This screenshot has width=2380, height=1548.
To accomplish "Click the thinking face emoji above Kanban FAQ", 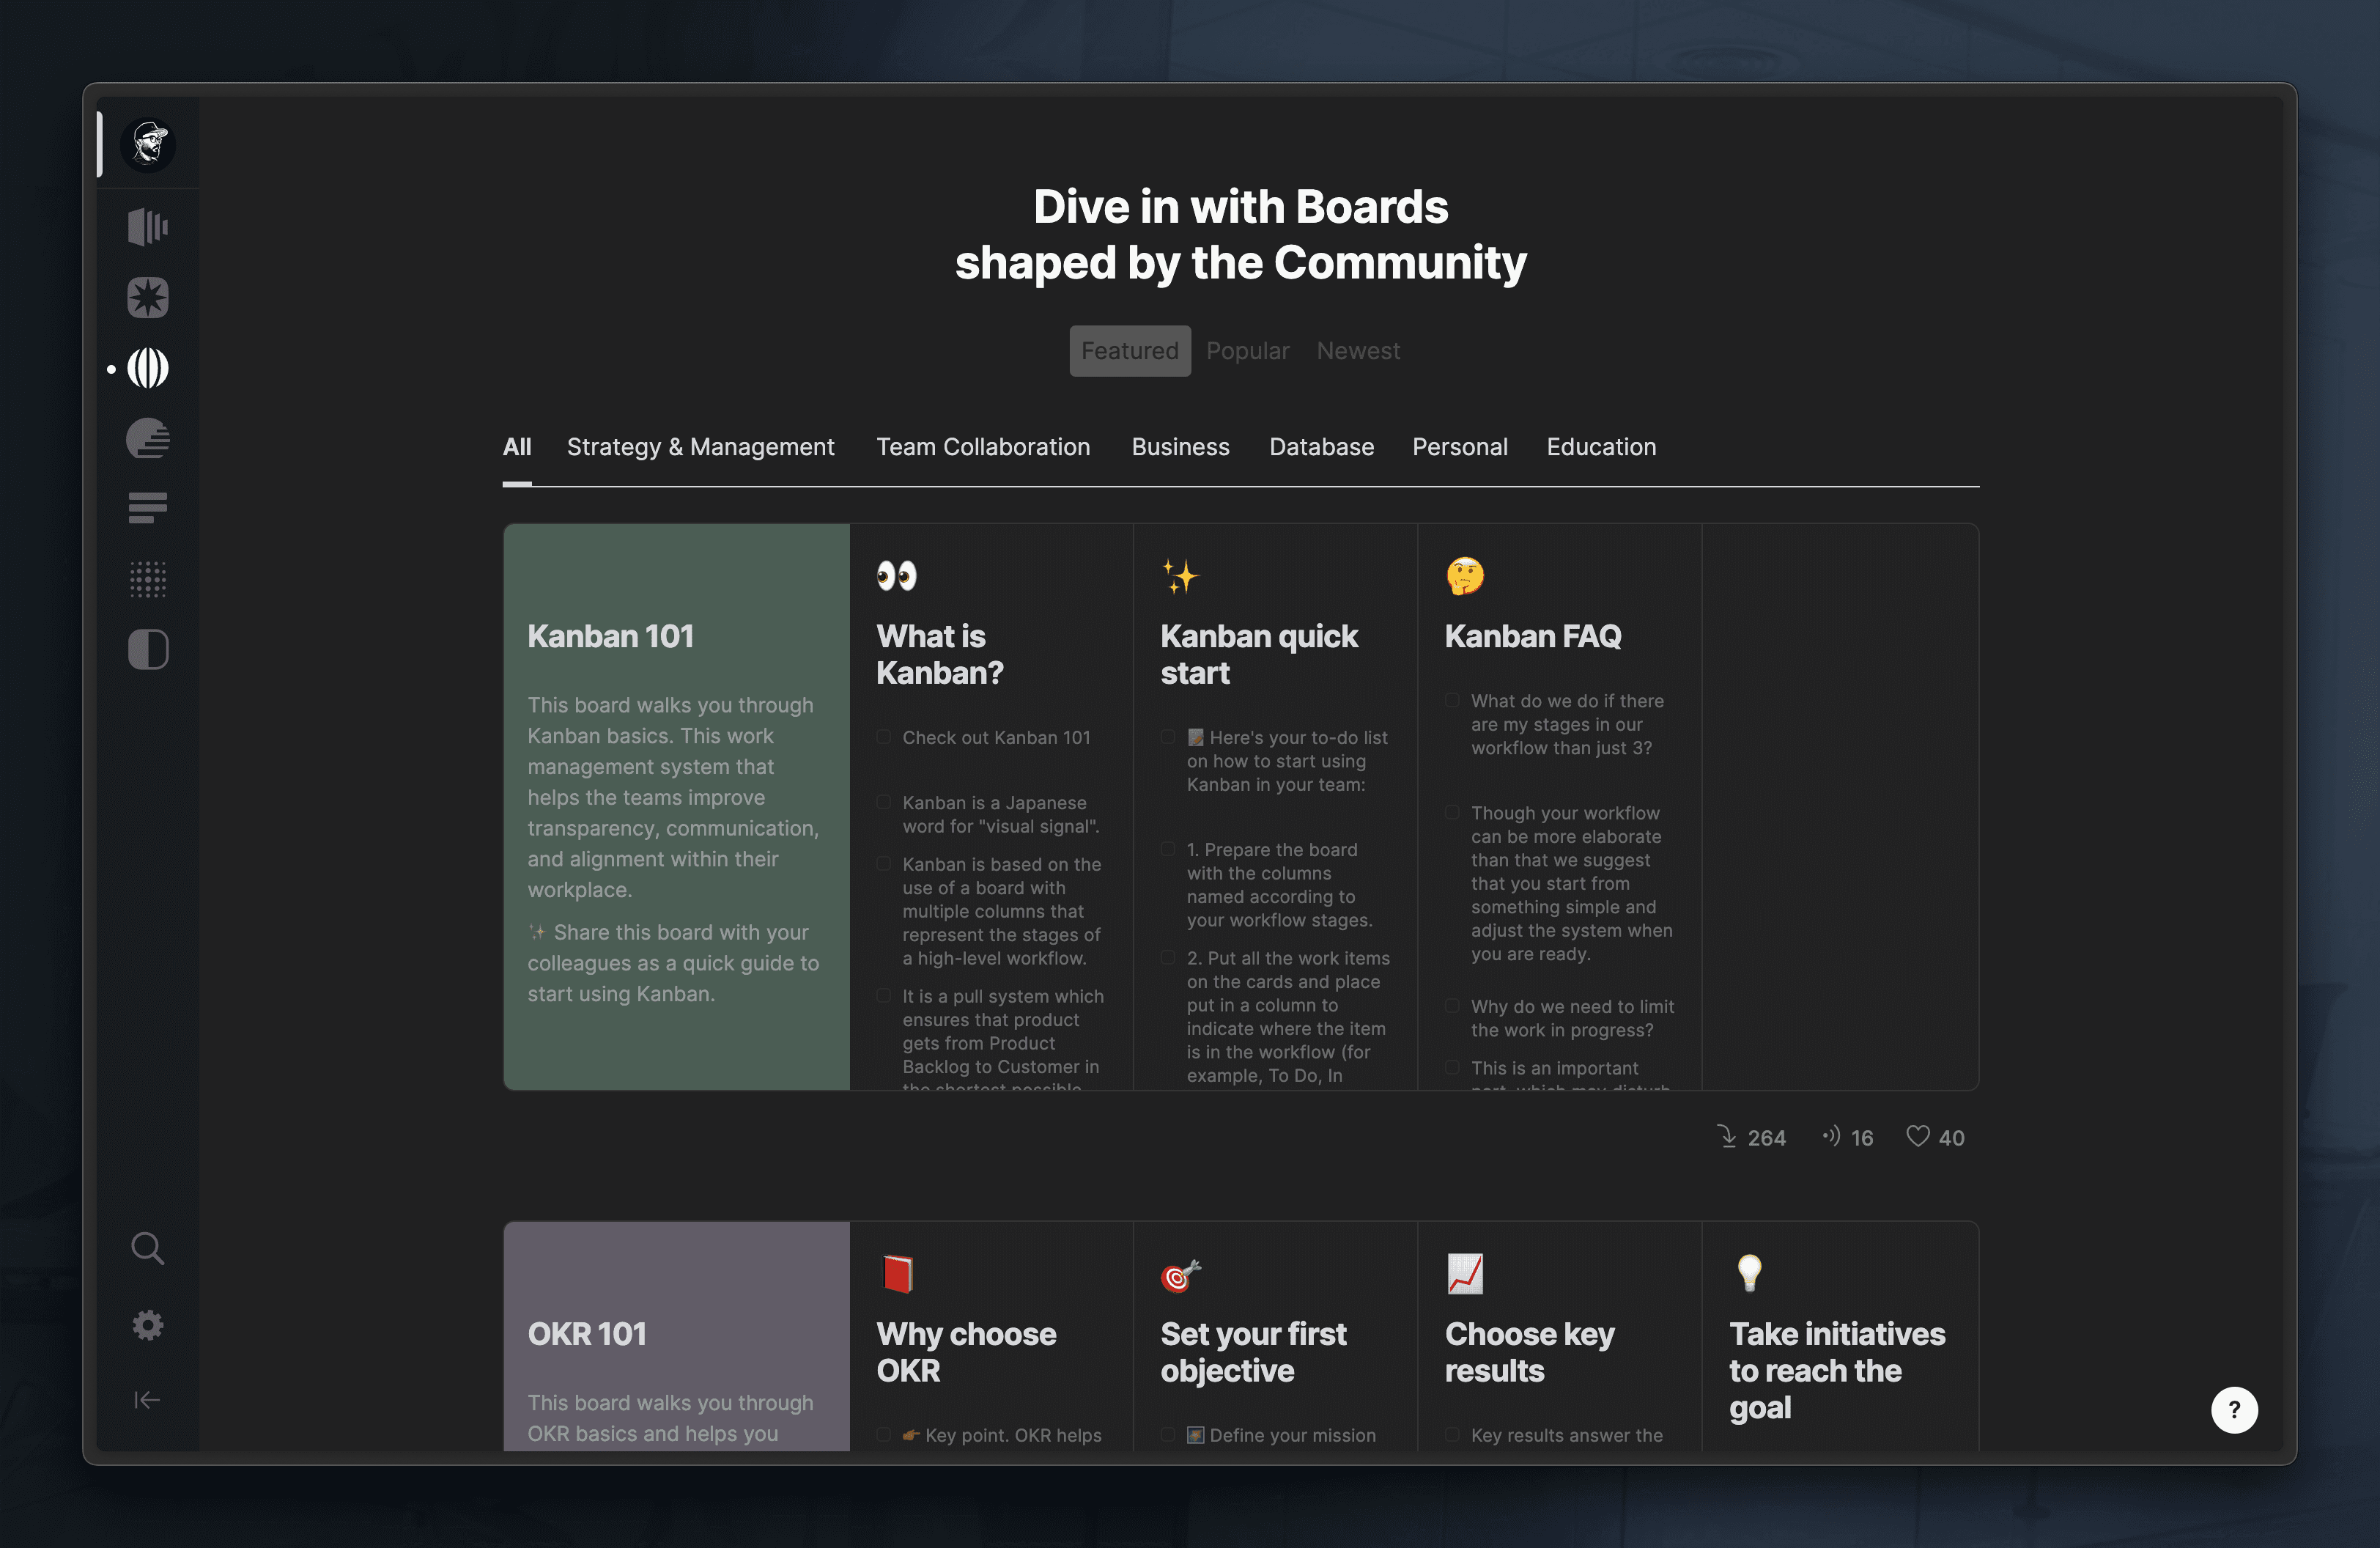I will pos(1465,576).
